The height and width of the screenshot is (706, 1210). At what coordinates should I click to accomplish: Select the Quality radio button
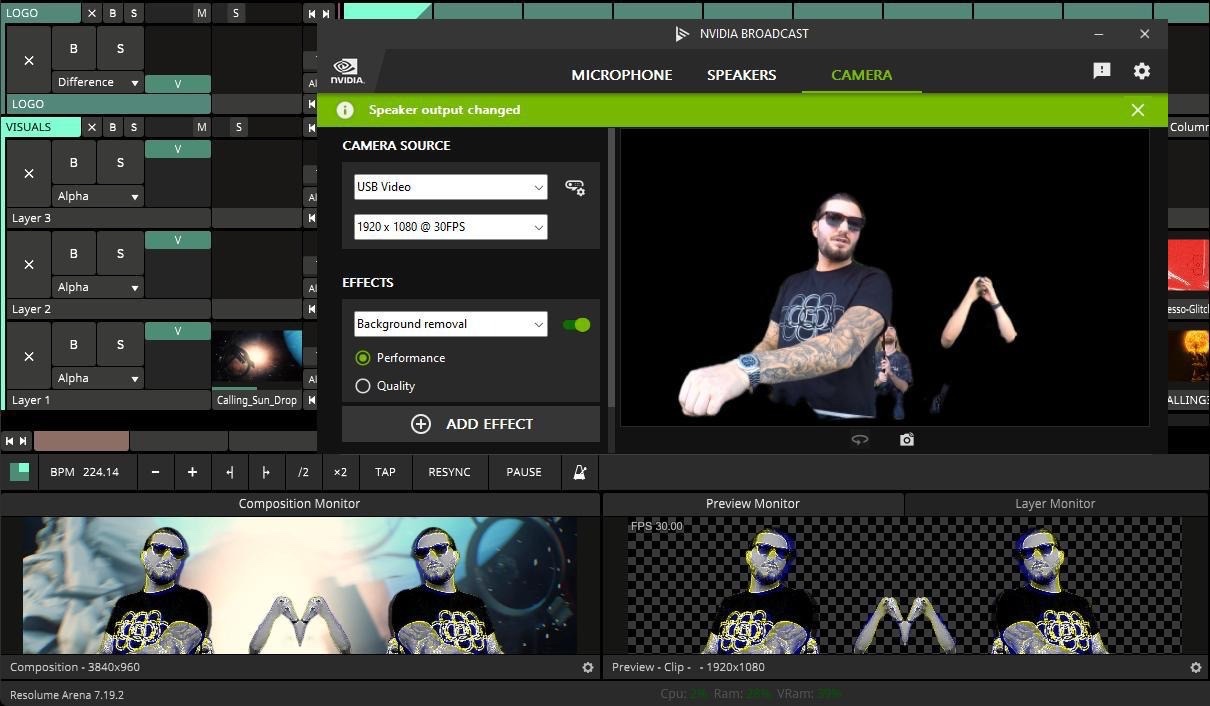tap(363, 386)
